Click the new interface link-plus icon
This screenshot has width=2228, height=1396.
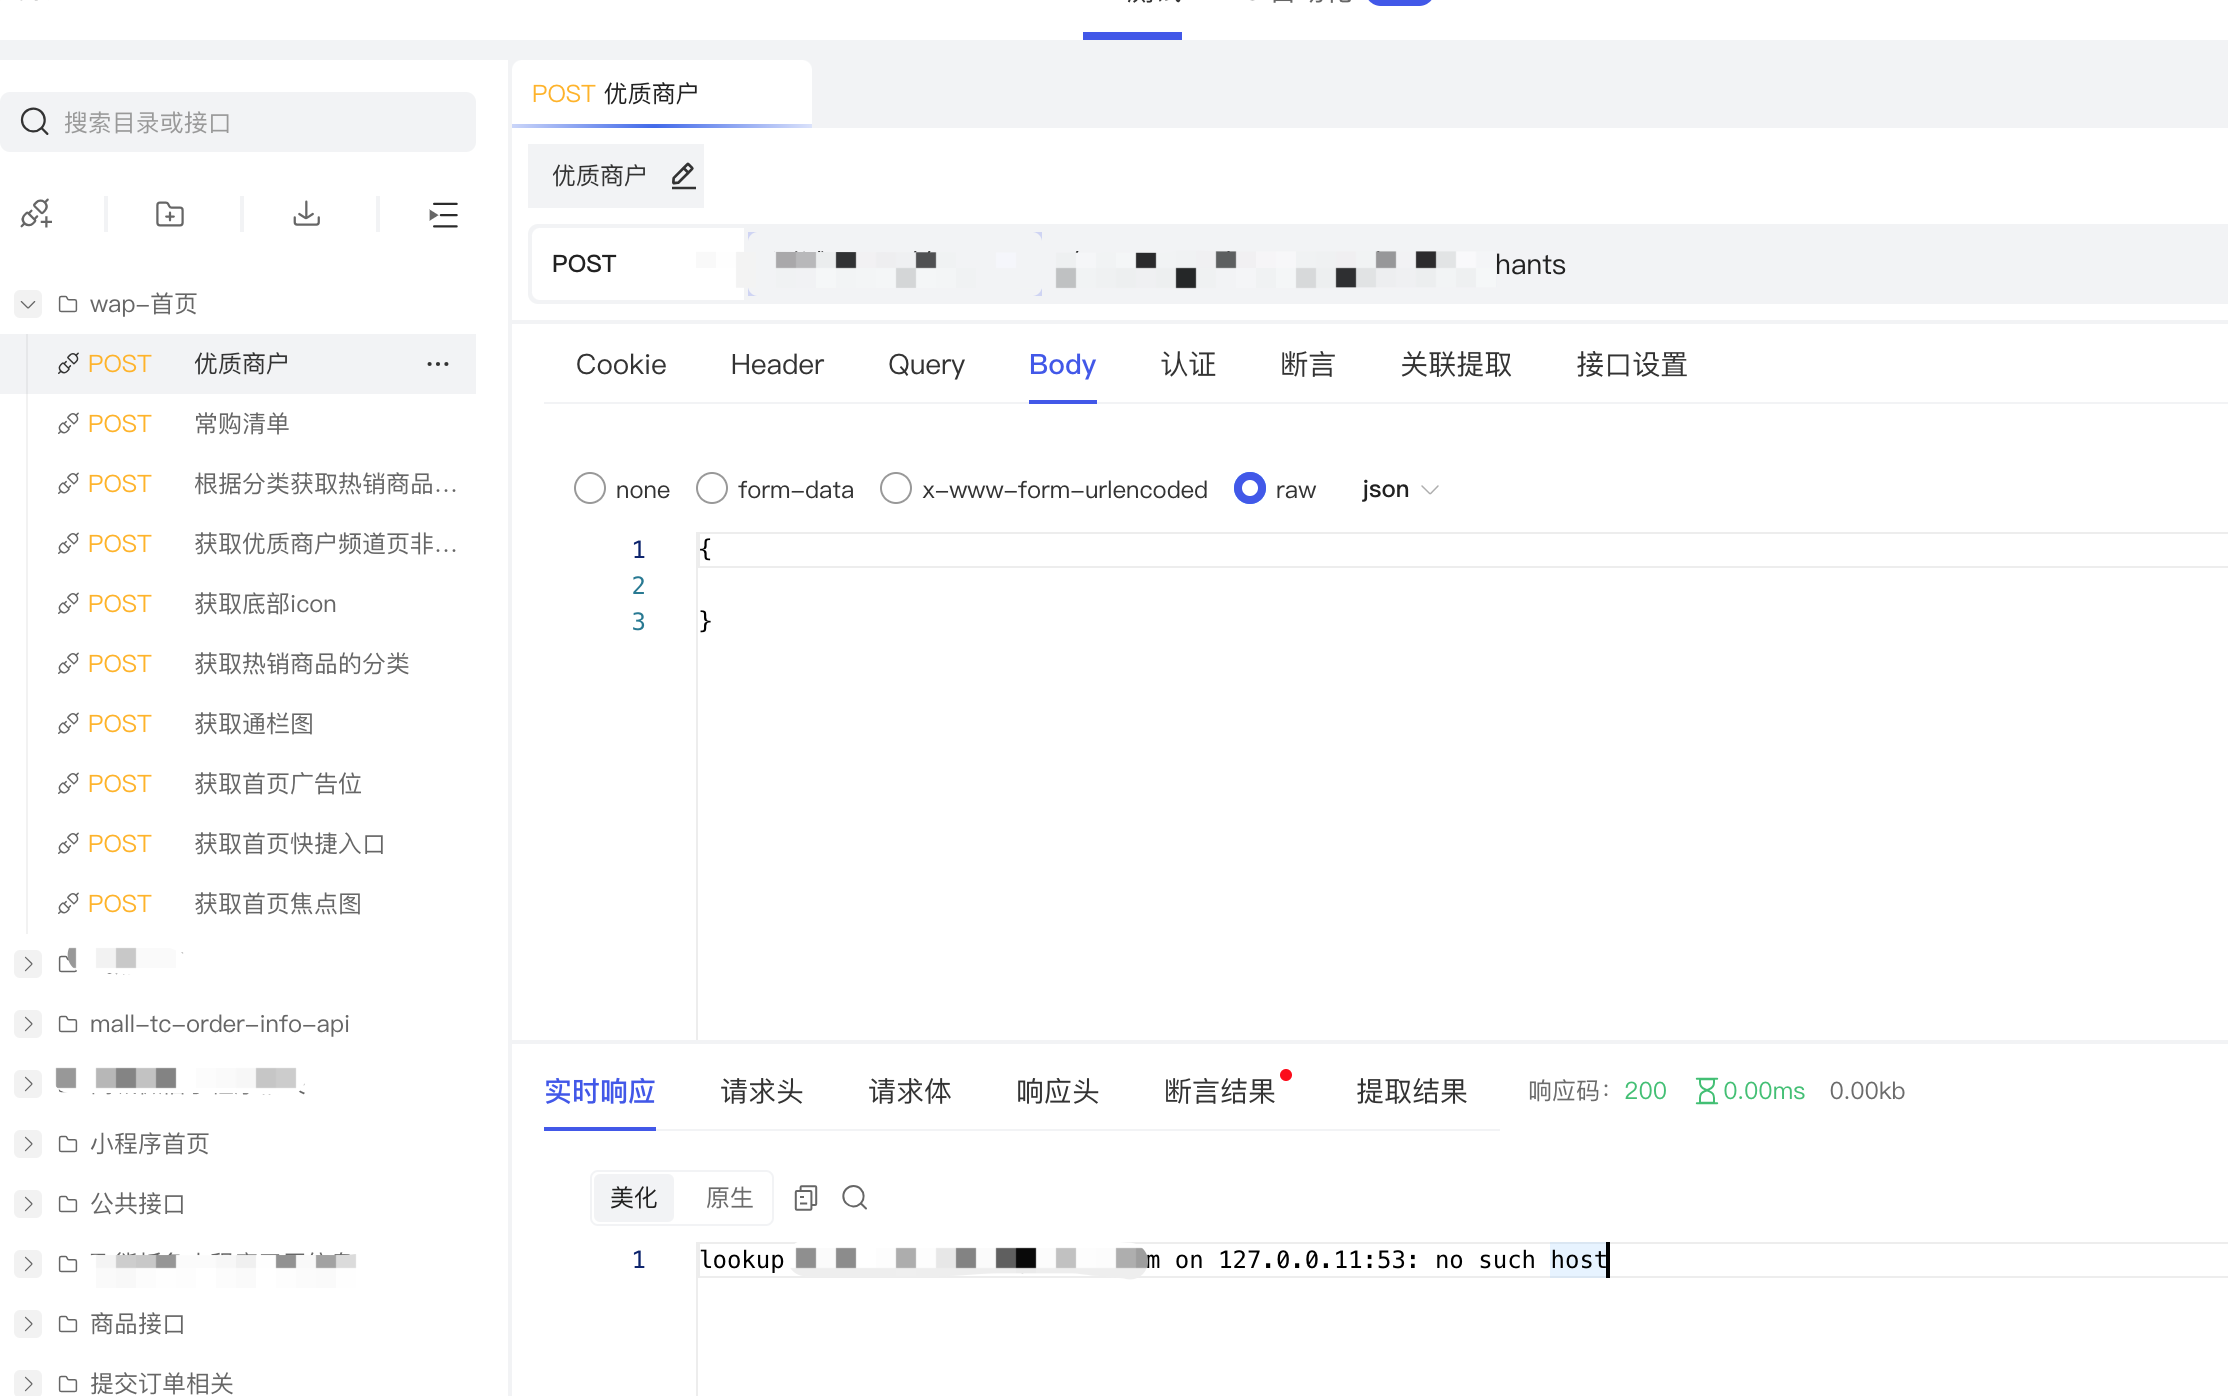pos(36,214)
